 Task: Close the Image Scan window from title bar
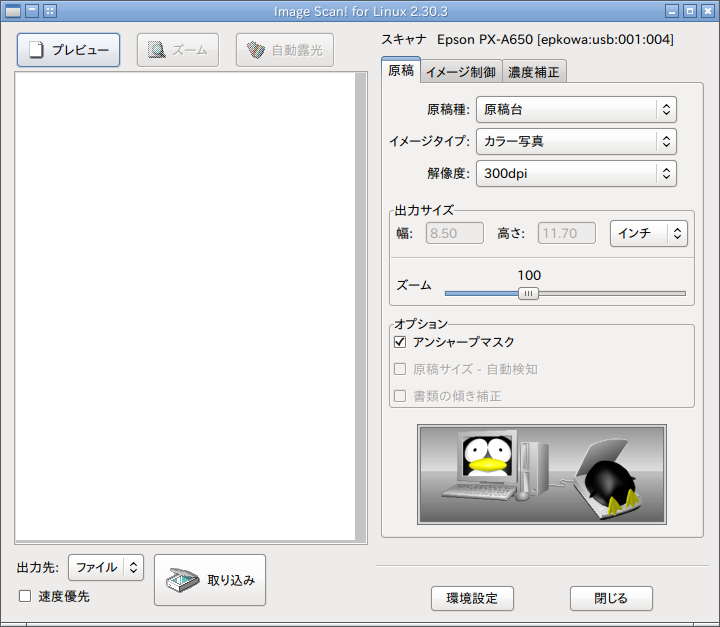[707, 11]
